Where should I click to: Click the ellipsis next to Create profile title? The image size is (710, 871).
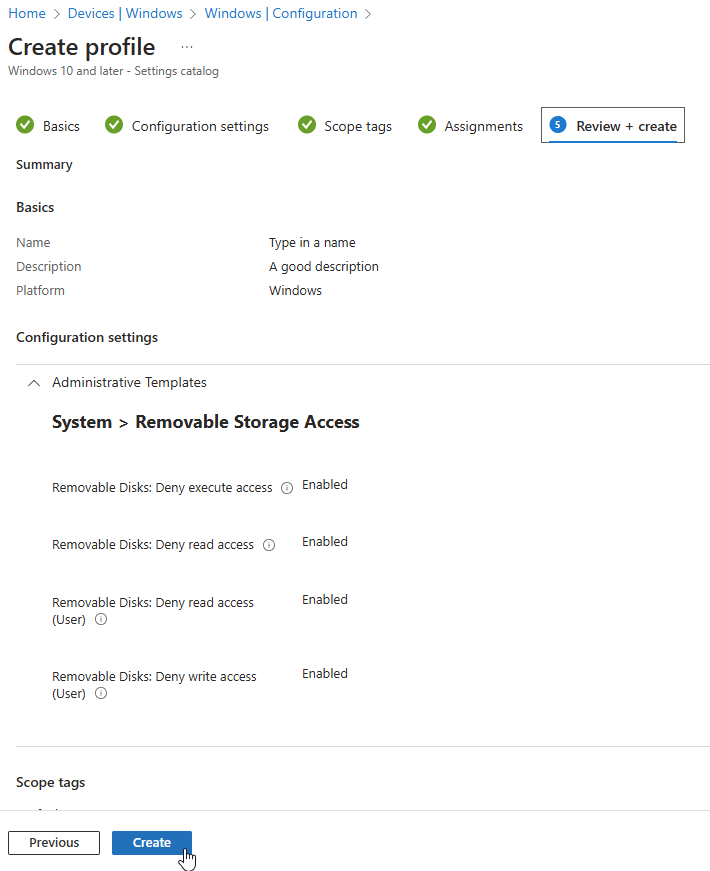click(x=186, y=46)
